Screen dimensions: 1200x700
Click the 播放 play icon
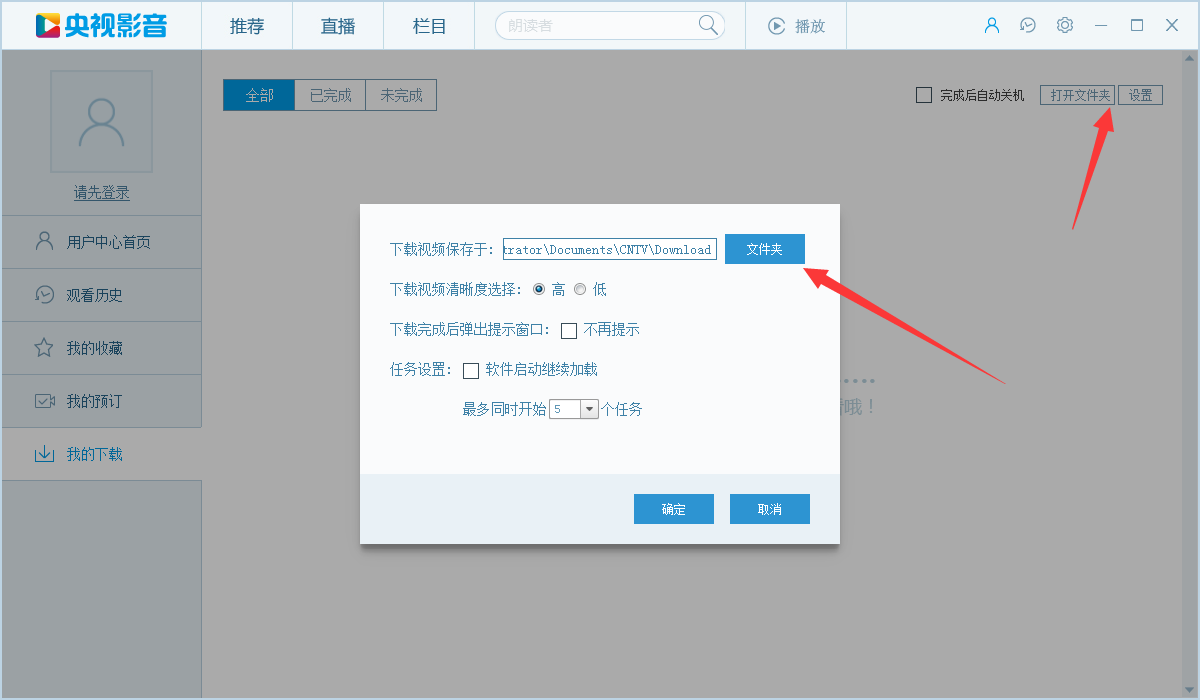pos(778,25)
